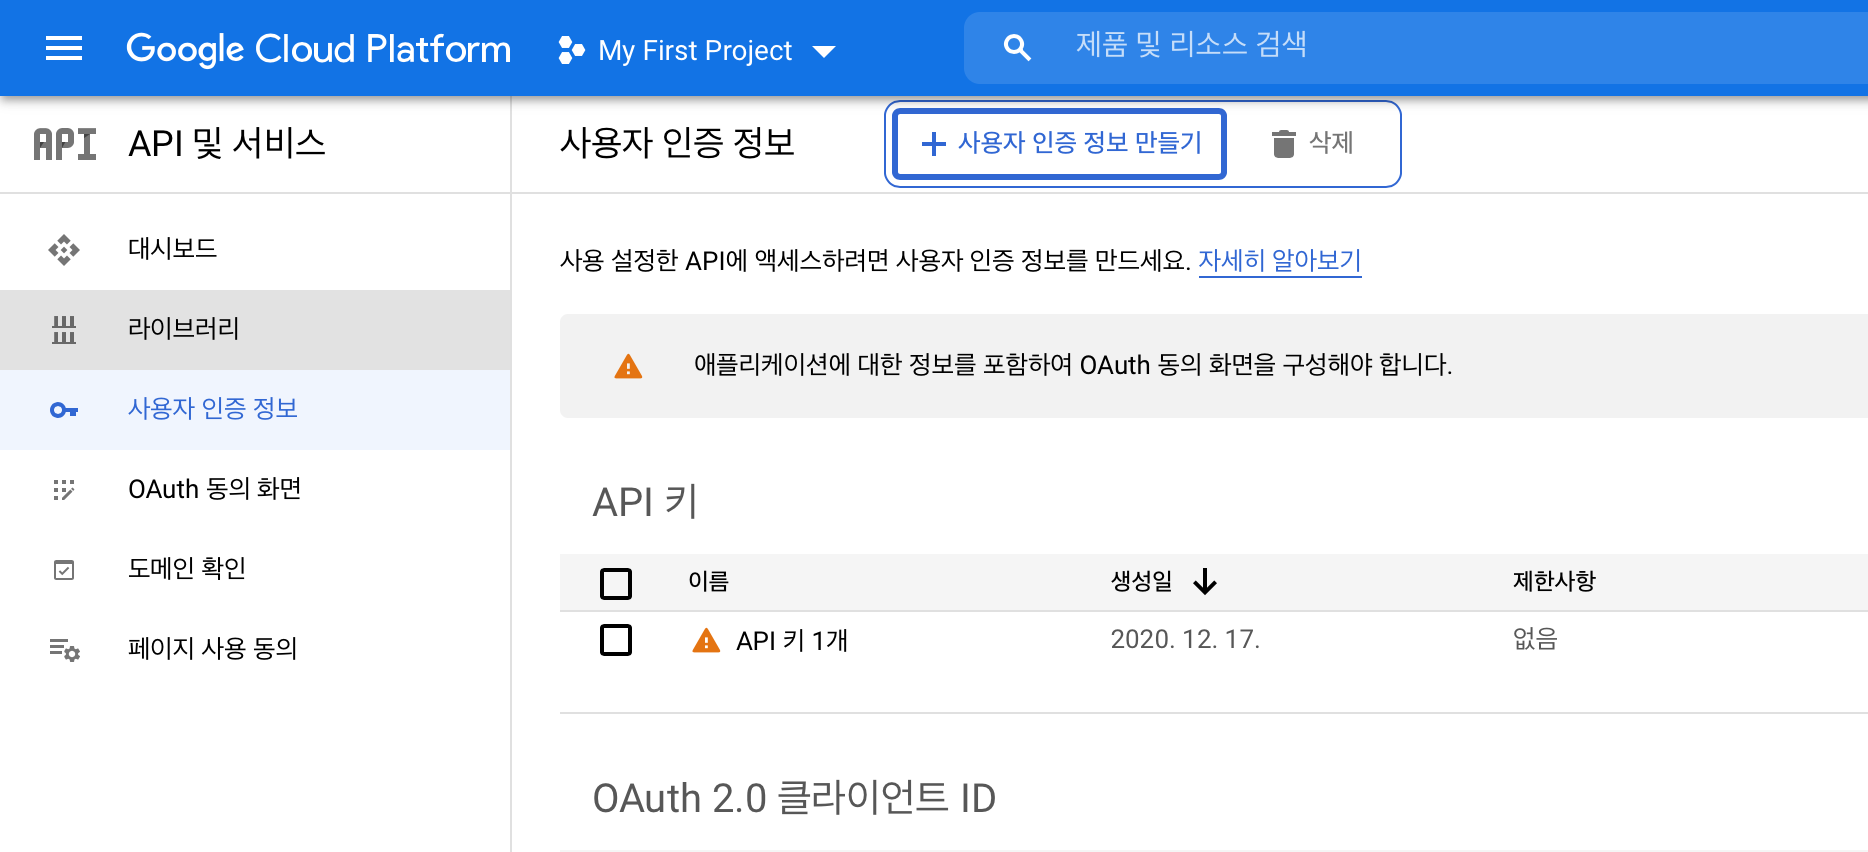The image size is (1868, 852).
Task: Click the 제한사항 column header
Action: [x=1554, y=581]
